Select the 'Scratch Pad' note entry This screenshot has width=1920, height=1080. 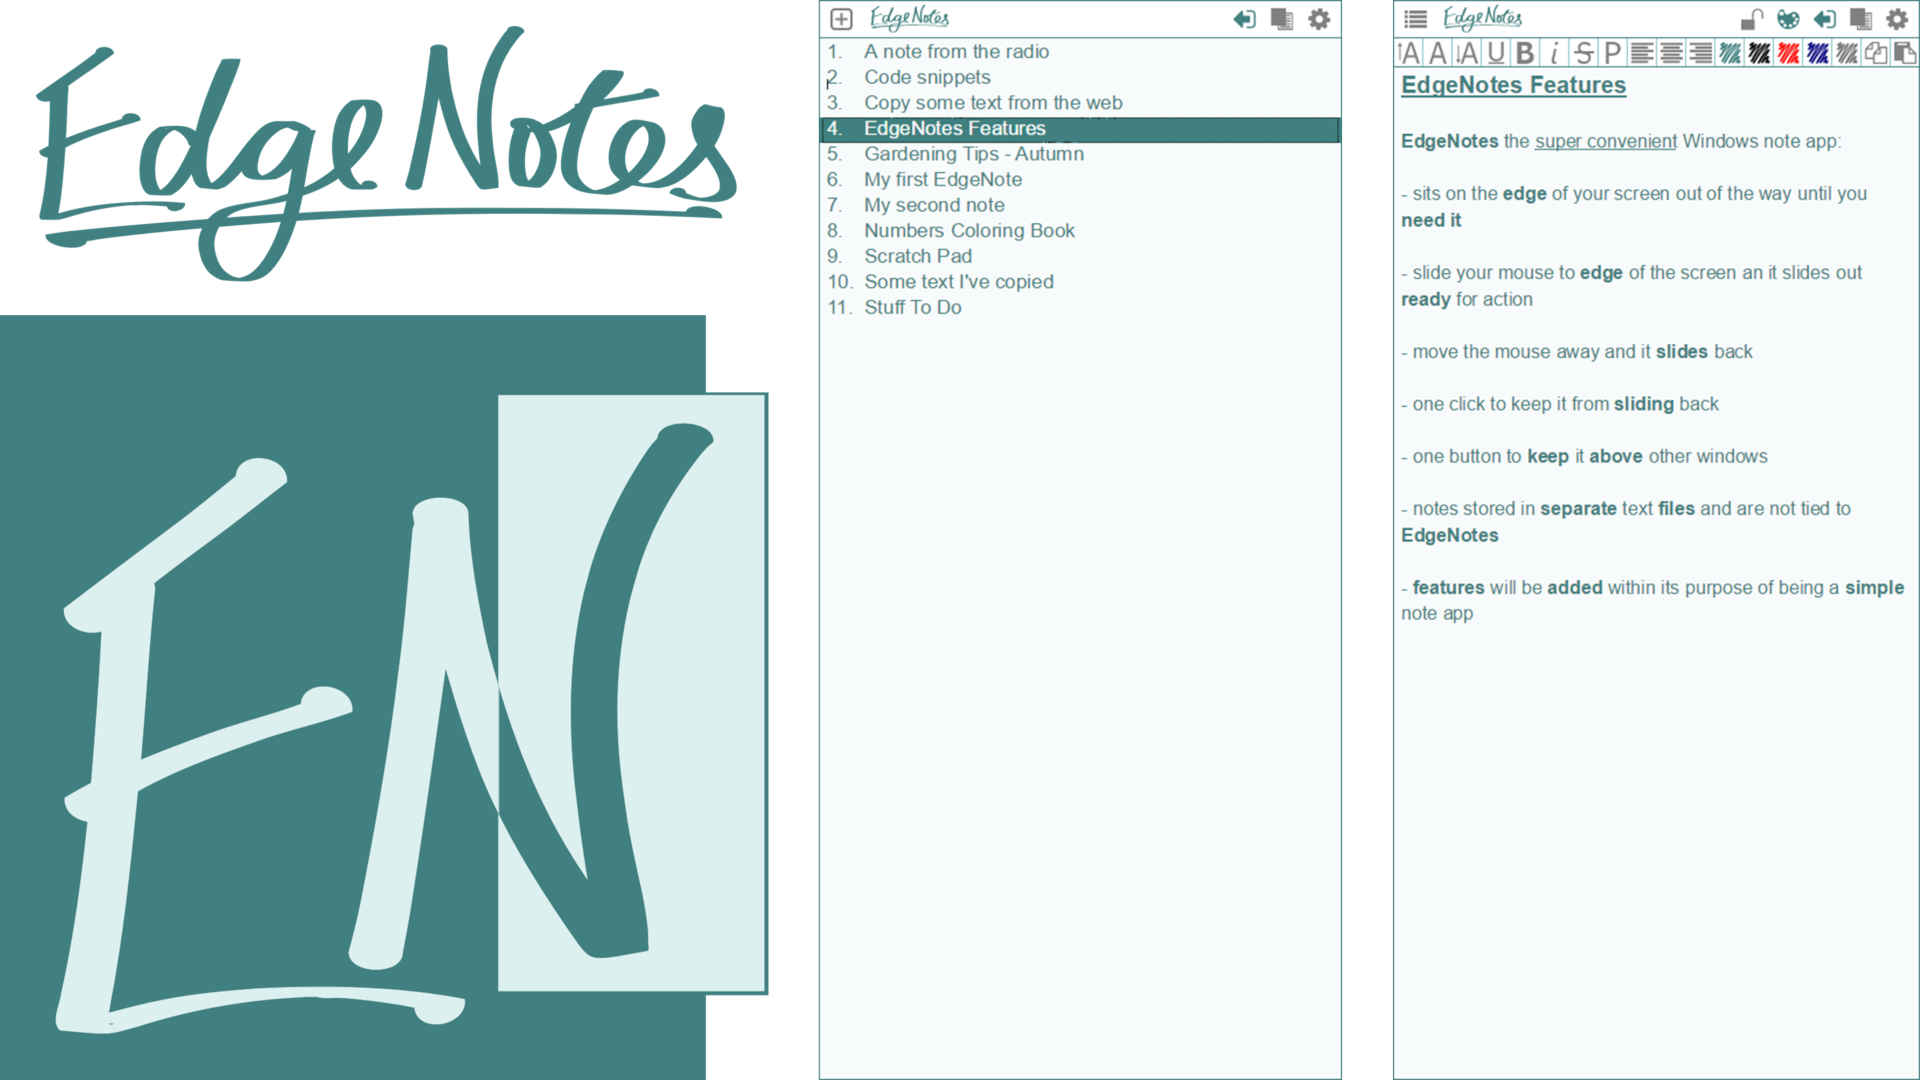[917, 256]
